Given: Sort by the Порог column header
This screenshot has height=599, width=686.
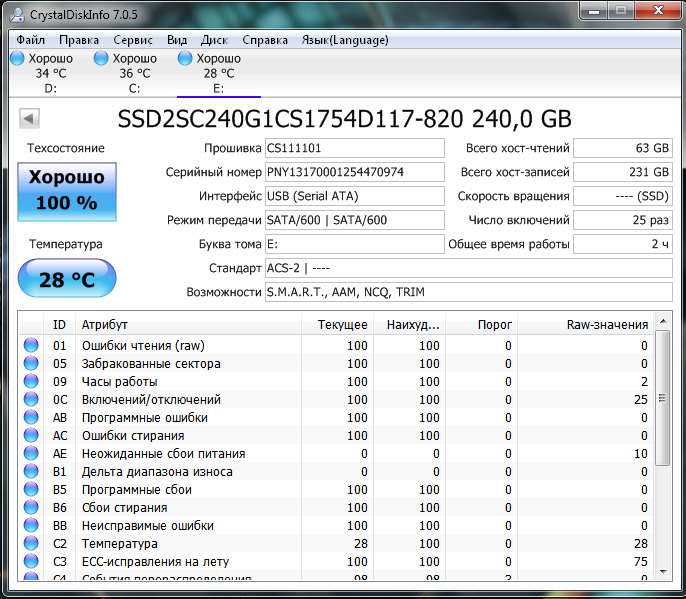Looking at the screenshot, I should pyautogui.click(x=481, y=325).
